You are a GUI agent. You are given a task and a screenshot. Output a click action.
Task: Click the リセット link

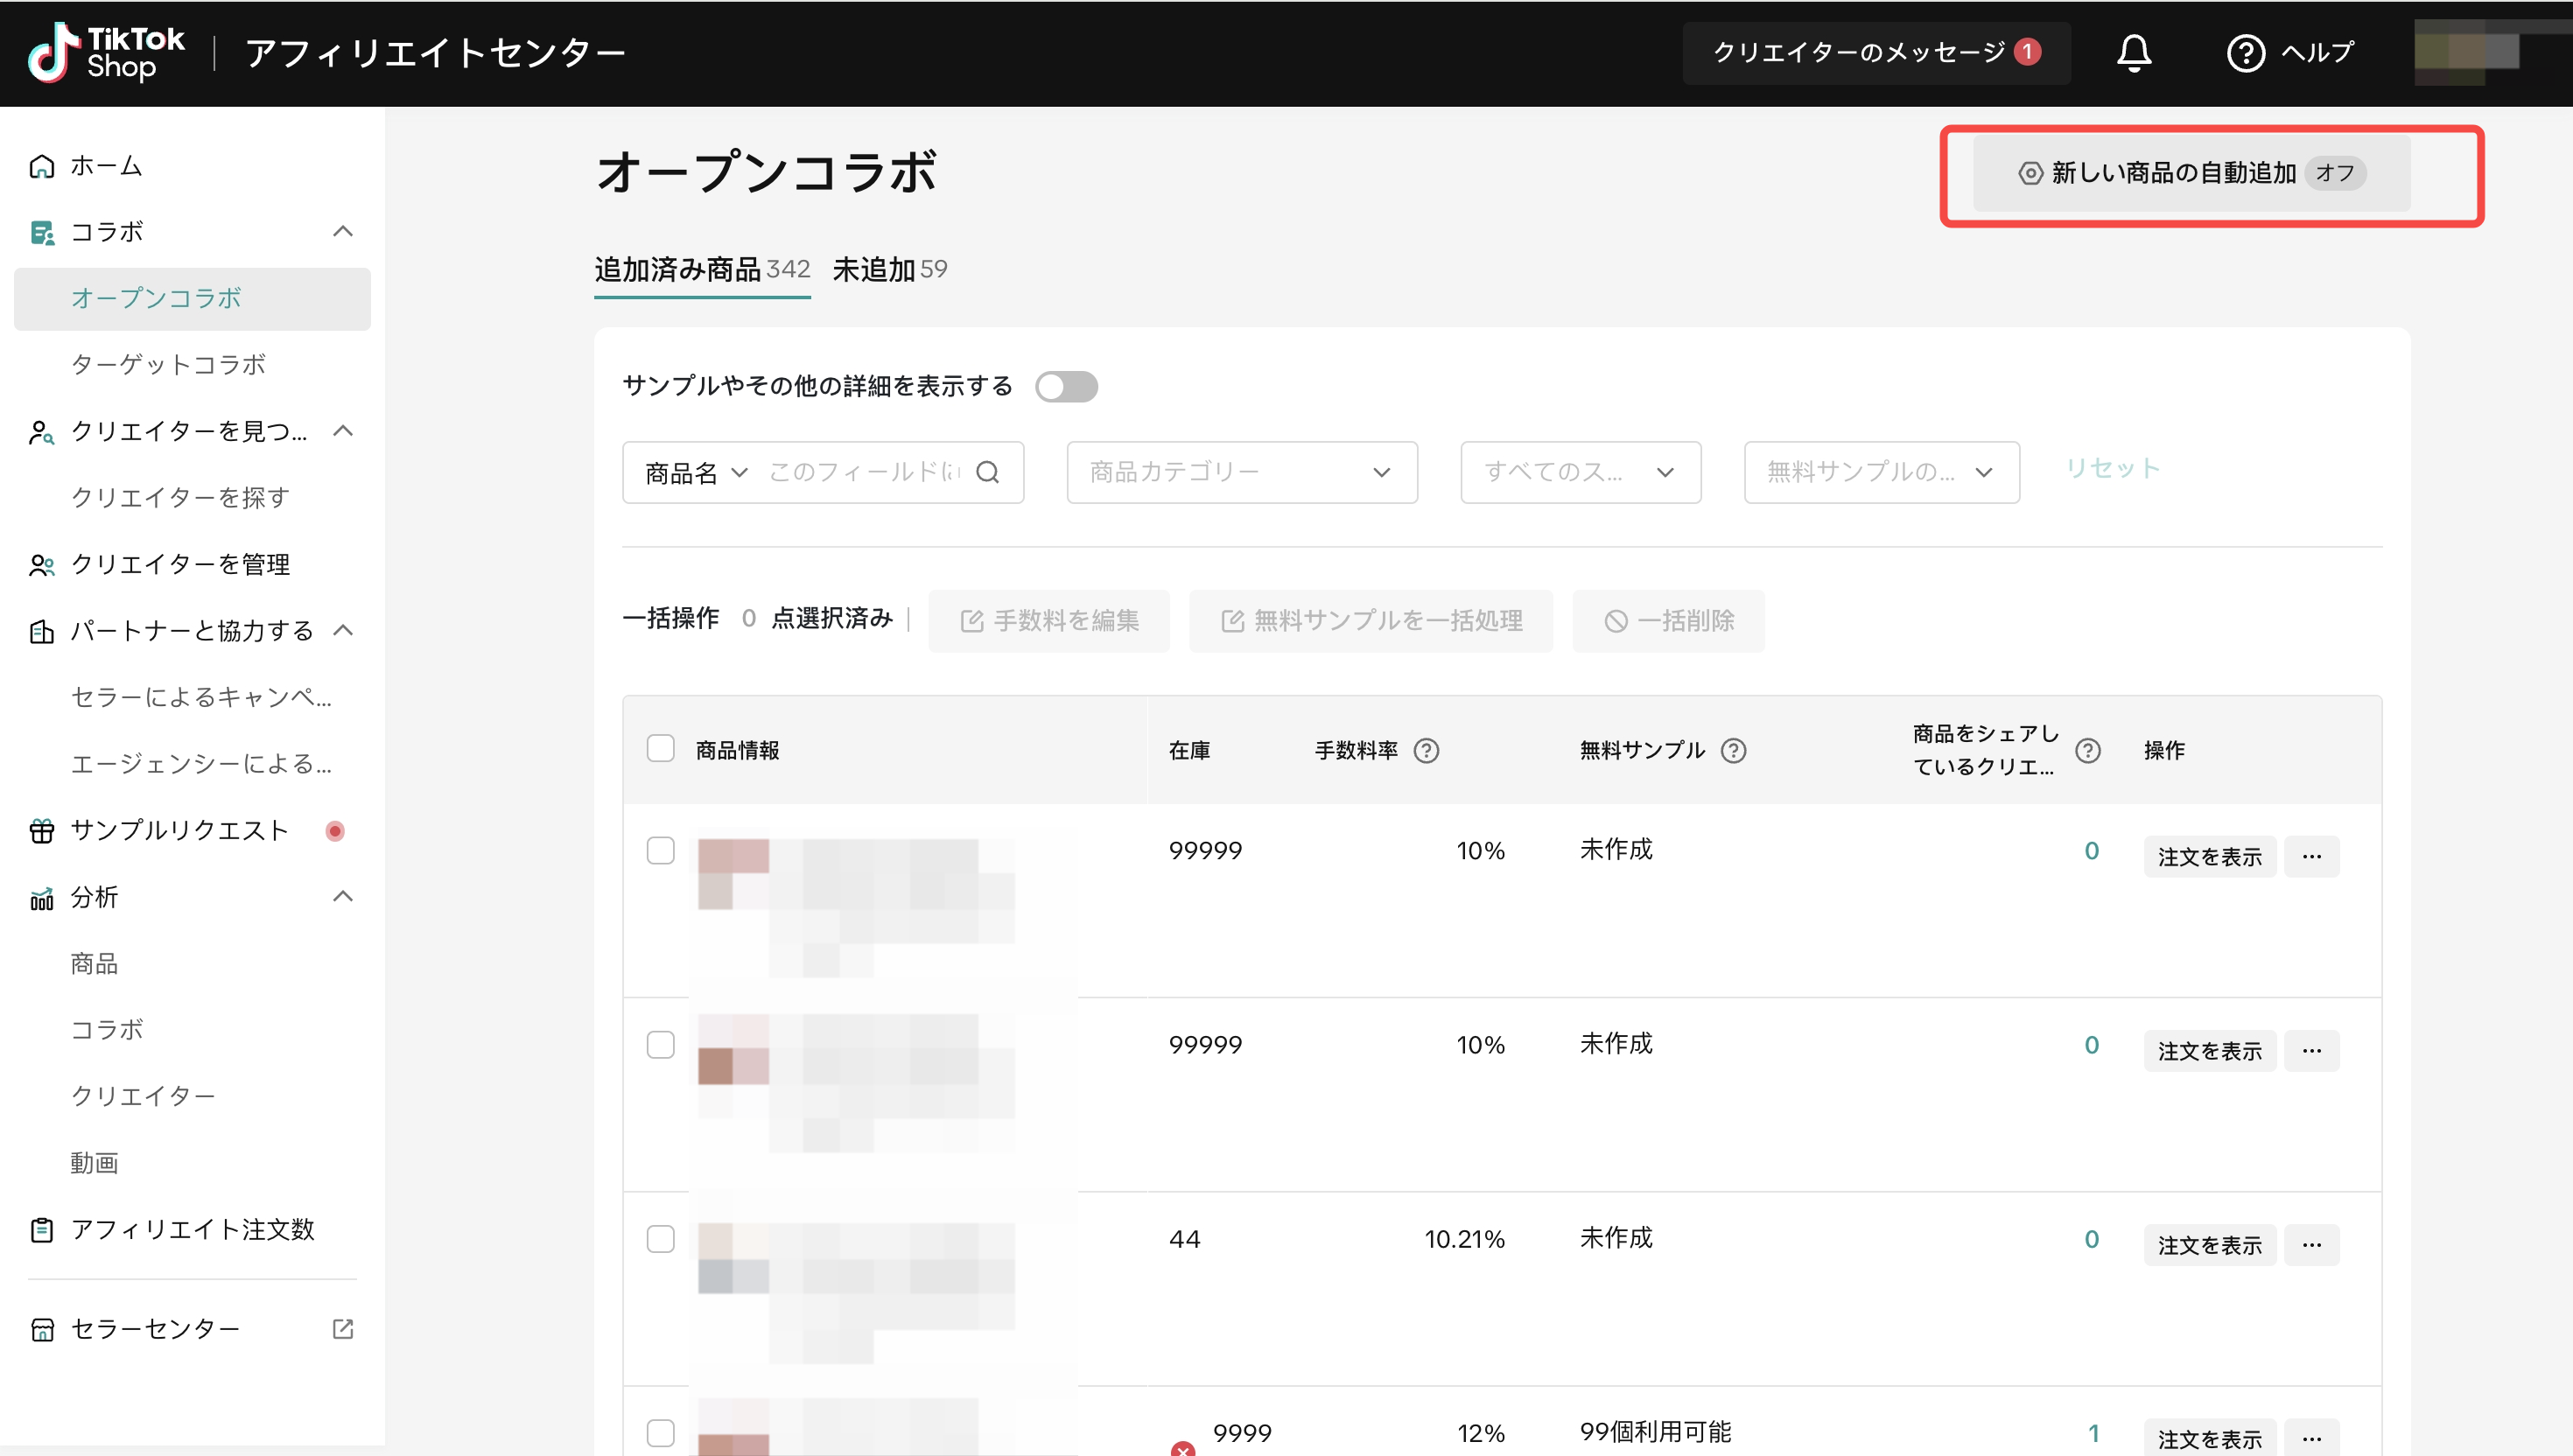[x=2112, y=469]
